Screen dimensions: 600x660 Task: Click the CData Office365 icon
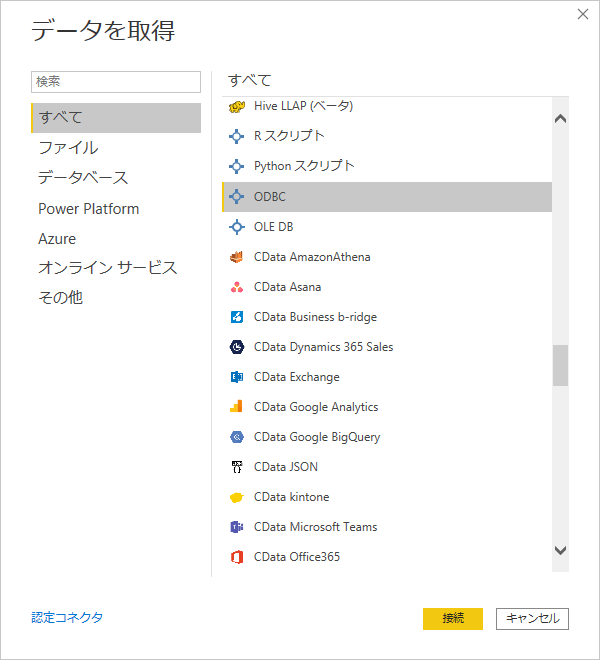click(237, 557)
